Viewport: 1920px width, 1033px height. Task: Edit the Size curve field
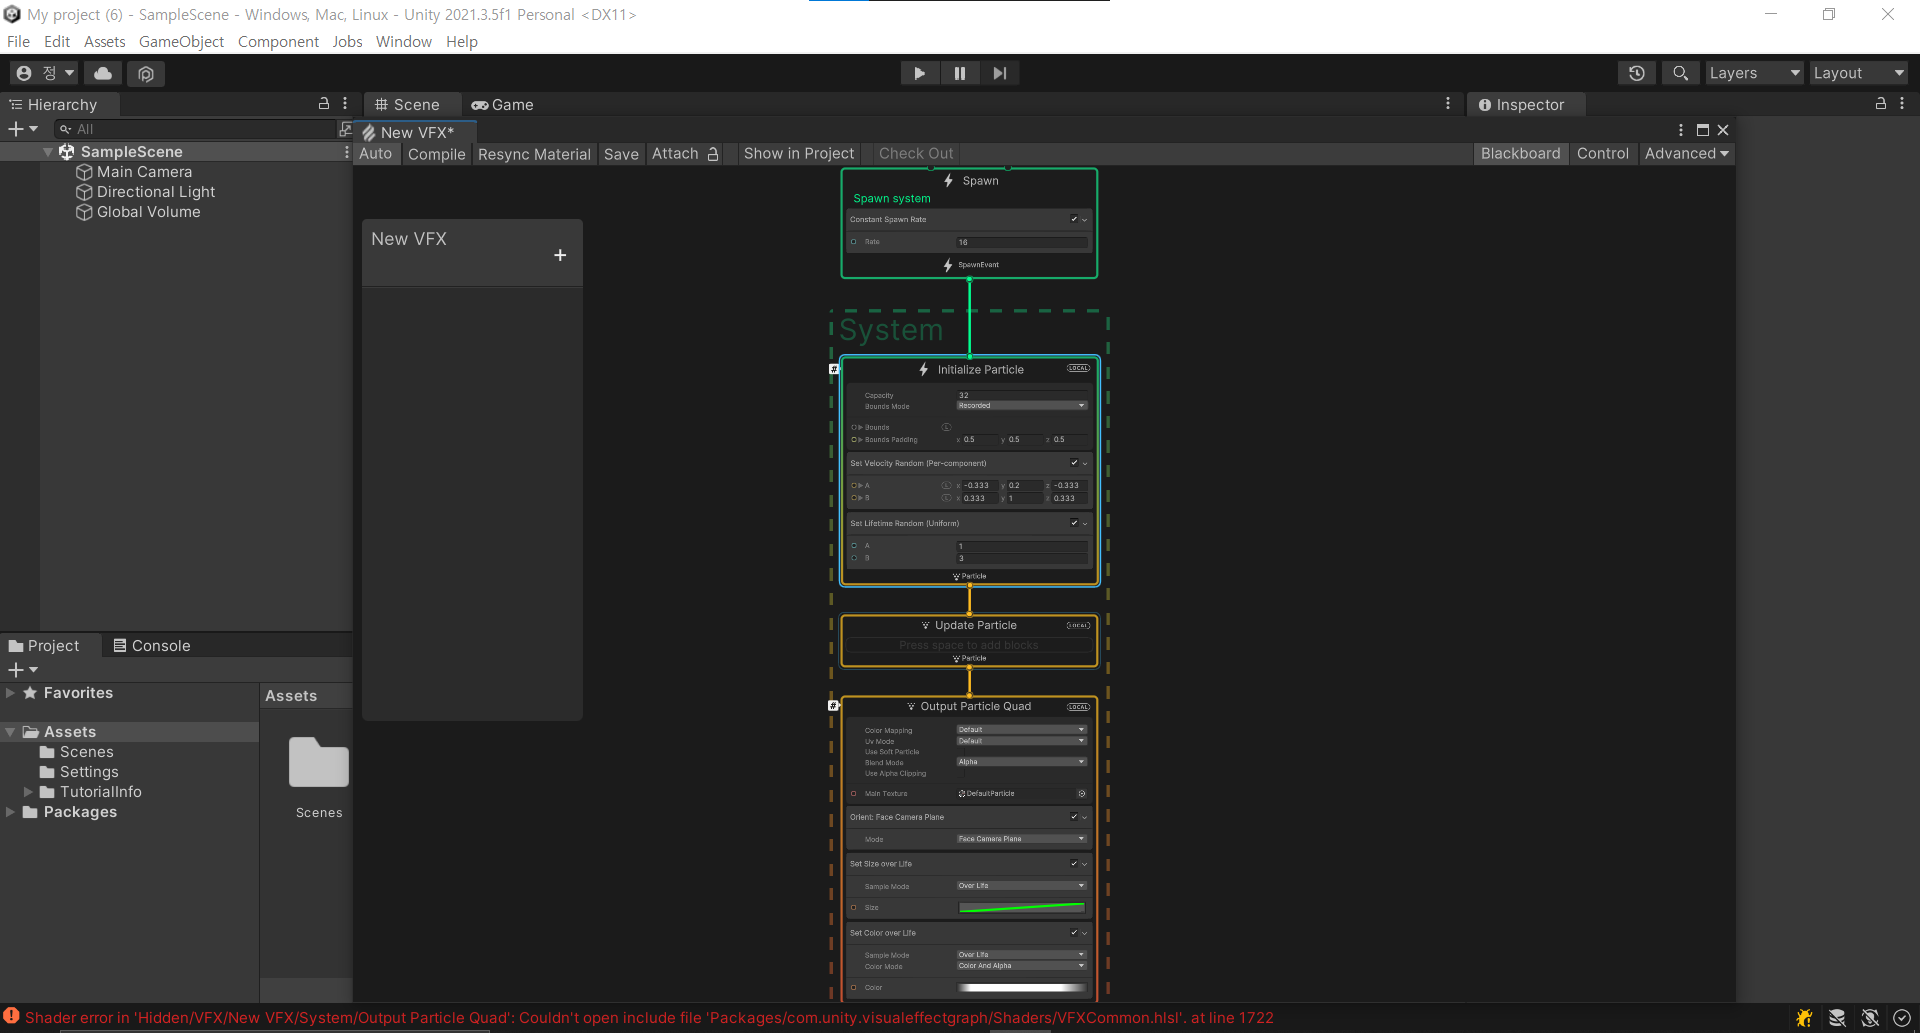pyautogui.click(x=1022, y=908)
